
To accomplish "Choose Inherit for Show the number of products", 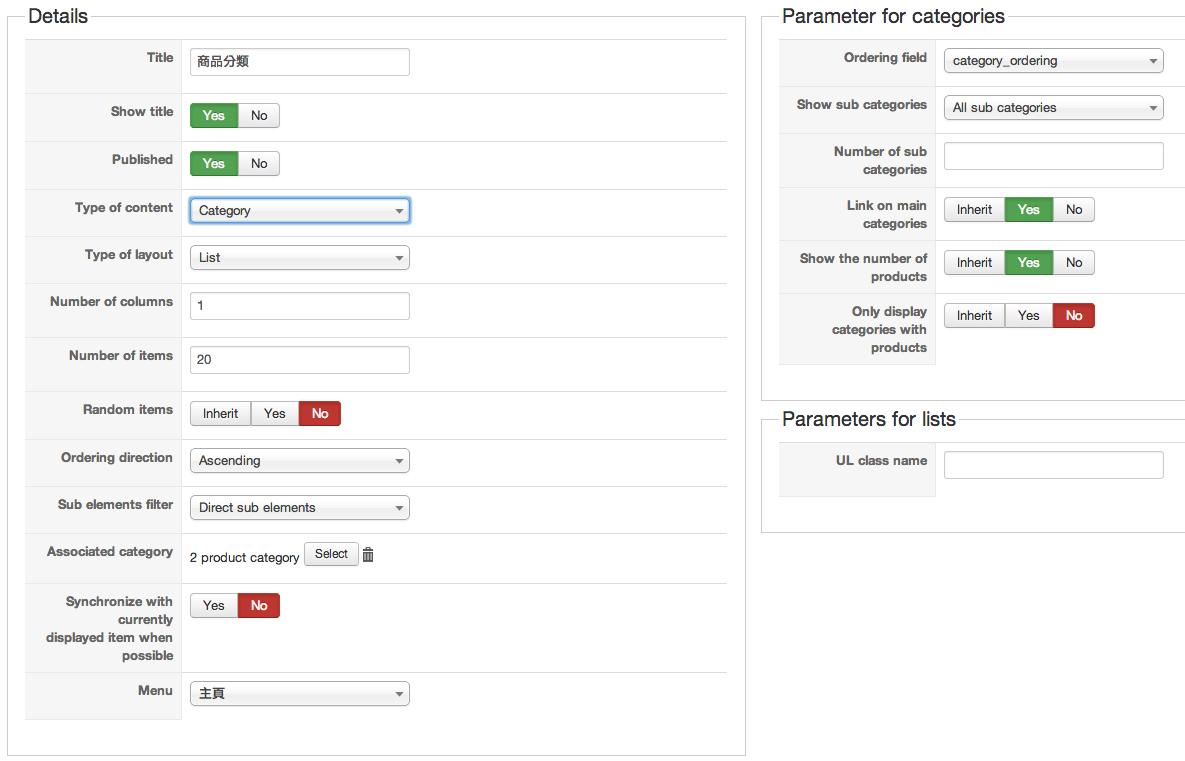I will tap(974, 263).
